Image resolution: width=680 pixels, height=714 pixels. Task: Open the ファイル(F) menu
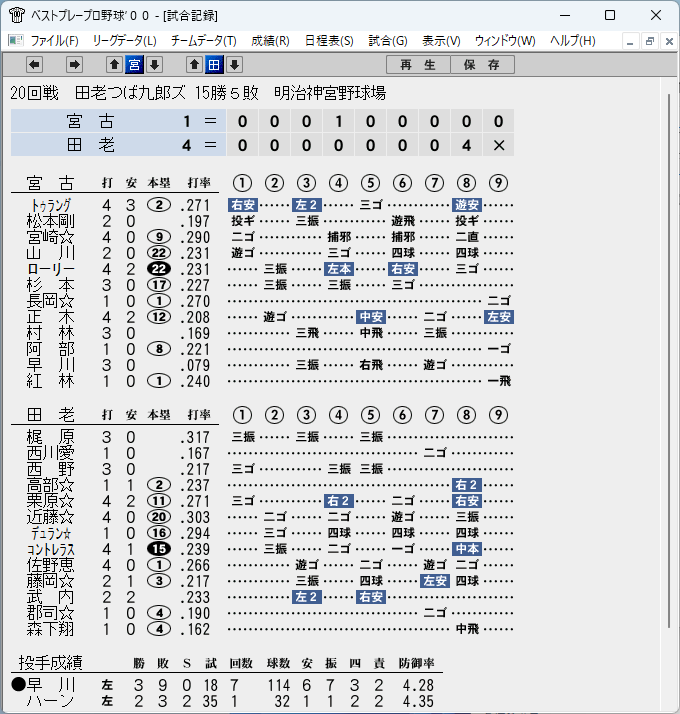tap(54, 41)
